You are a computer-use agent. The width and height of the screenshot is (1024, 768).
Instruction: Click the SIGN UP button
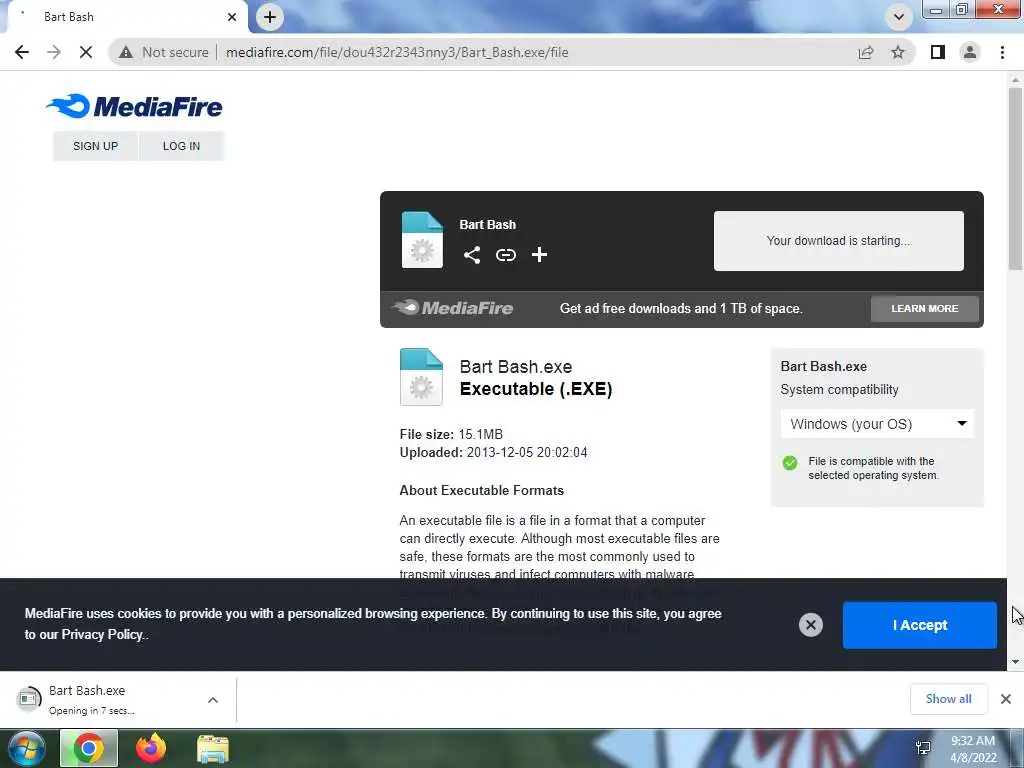95,146
